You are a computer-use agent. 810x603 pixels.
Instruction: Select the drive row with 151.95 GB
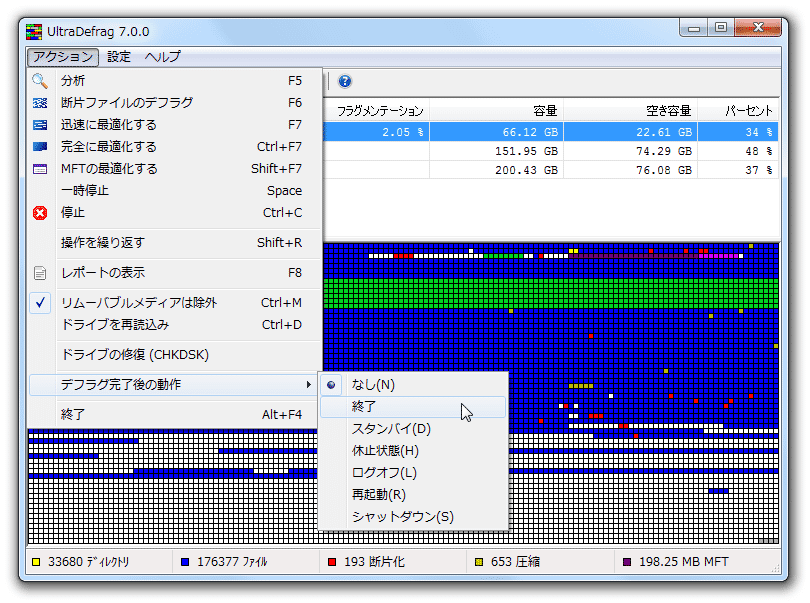coord(551,151)
